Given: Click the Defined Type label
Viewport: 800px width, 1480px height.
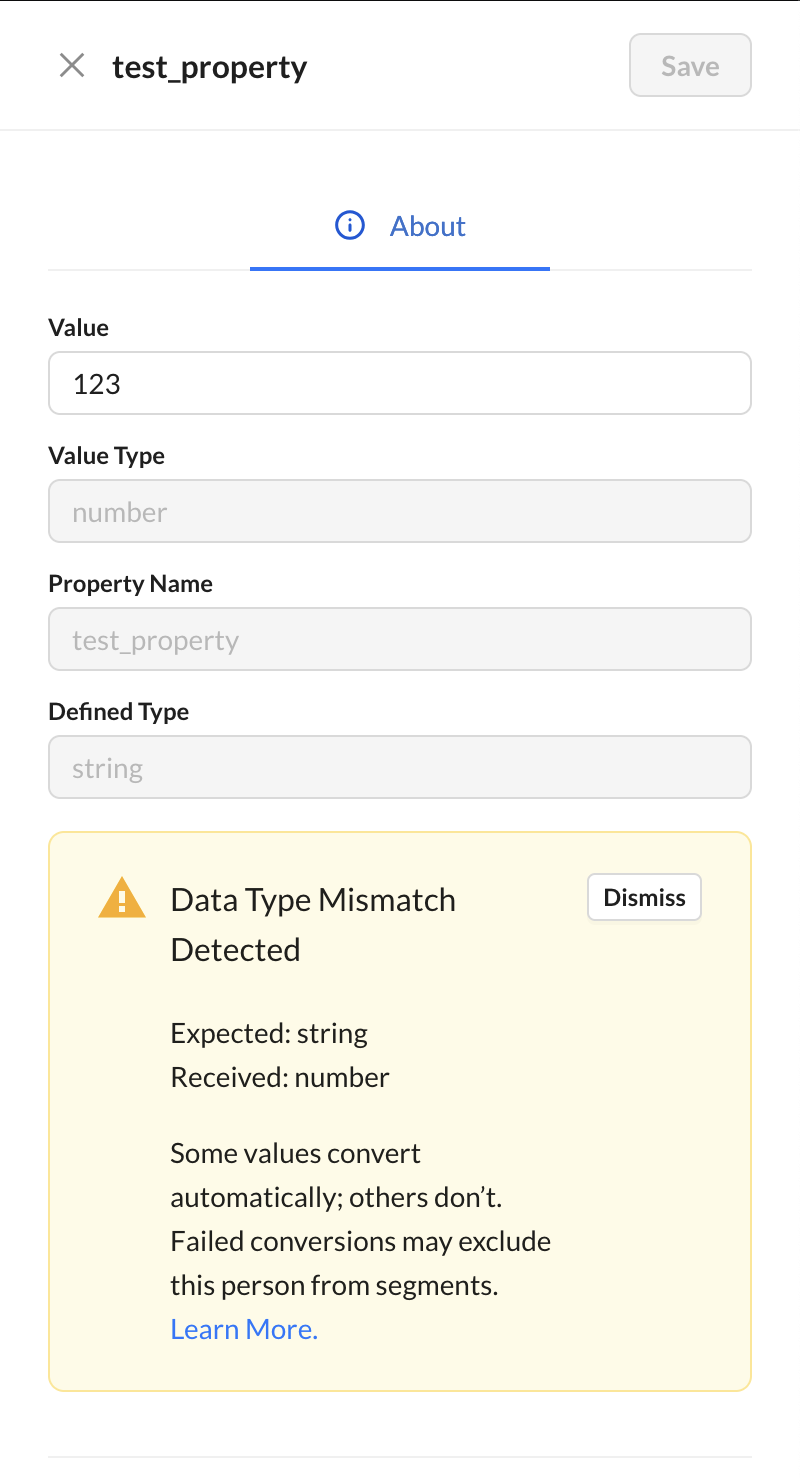Looking at the screenshot, I should pyautogui.click(x=119, y=712).
